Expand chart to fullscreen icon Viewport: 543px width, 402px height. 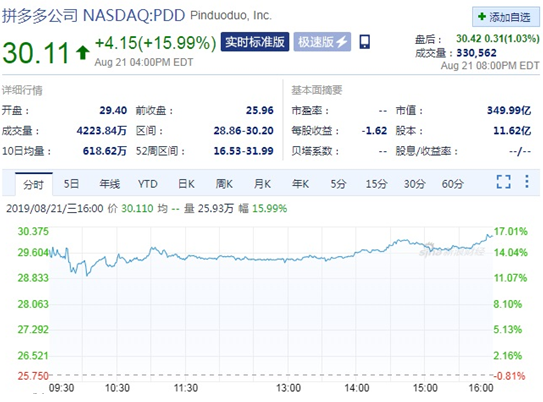pyautogui.click(x=503, y=181)
